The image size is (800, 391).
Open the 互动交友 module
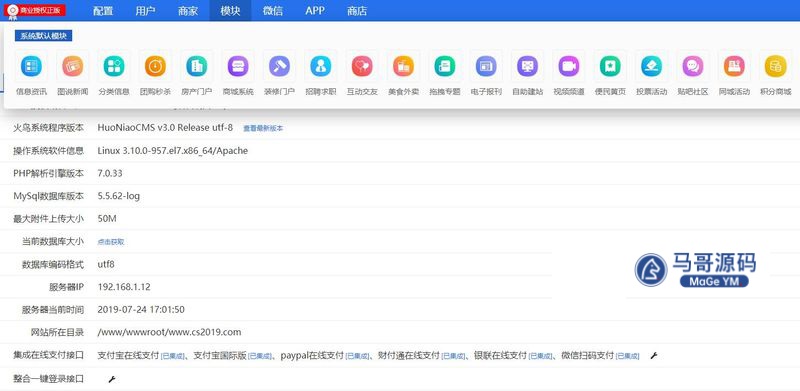click(362, 73)
